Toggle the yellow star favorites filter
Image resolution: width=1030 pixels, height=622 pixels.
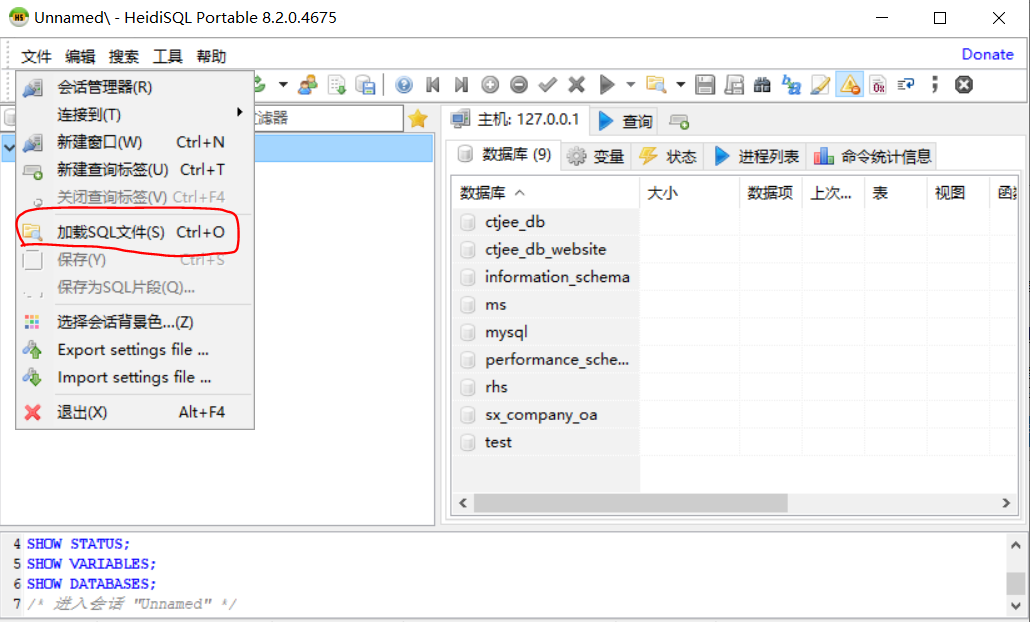click(x=418, y=119)
